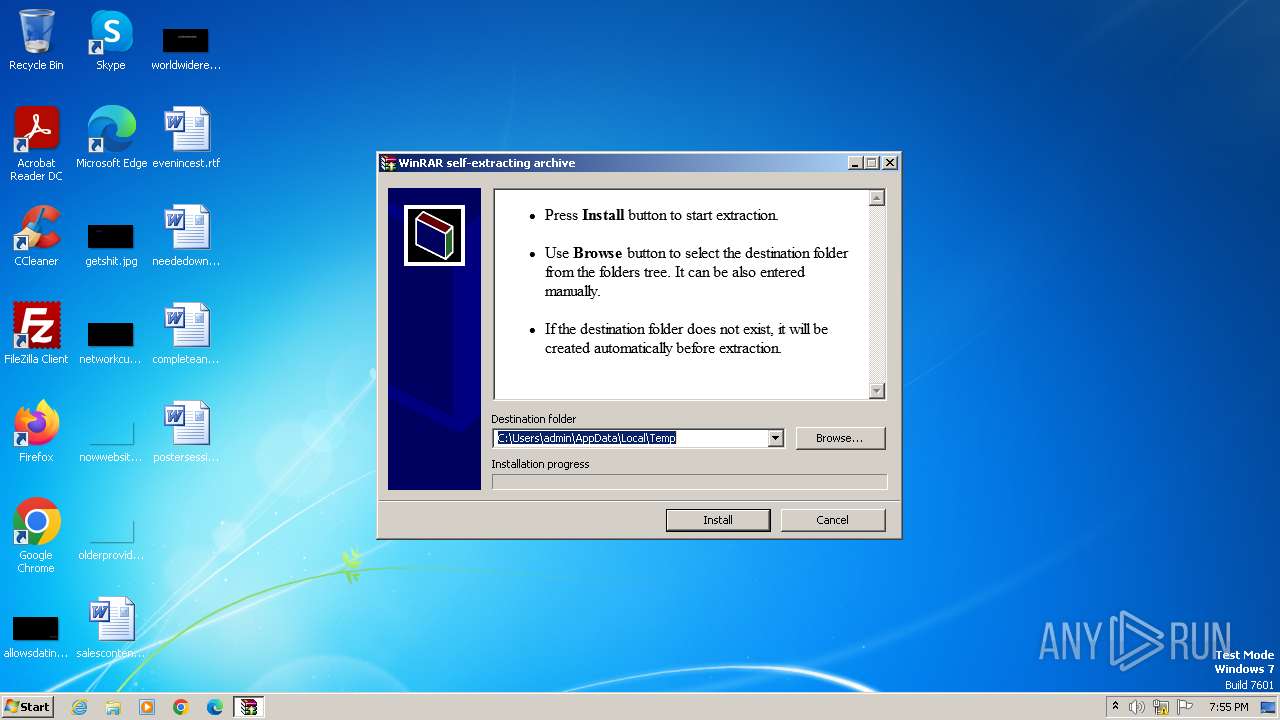The width and height of the screenshot is (1280, 720).
Task: Open Google Chrome desktop shortcut
Action: click(x=36, y=536)
